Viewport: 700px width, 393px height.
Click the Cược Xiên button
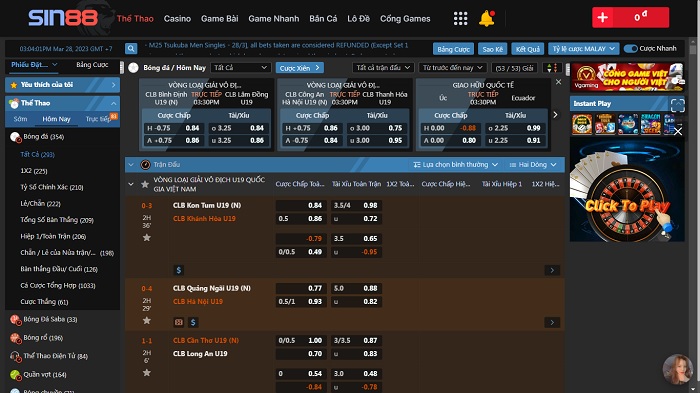pyautogui.click(x=300, y=68)
